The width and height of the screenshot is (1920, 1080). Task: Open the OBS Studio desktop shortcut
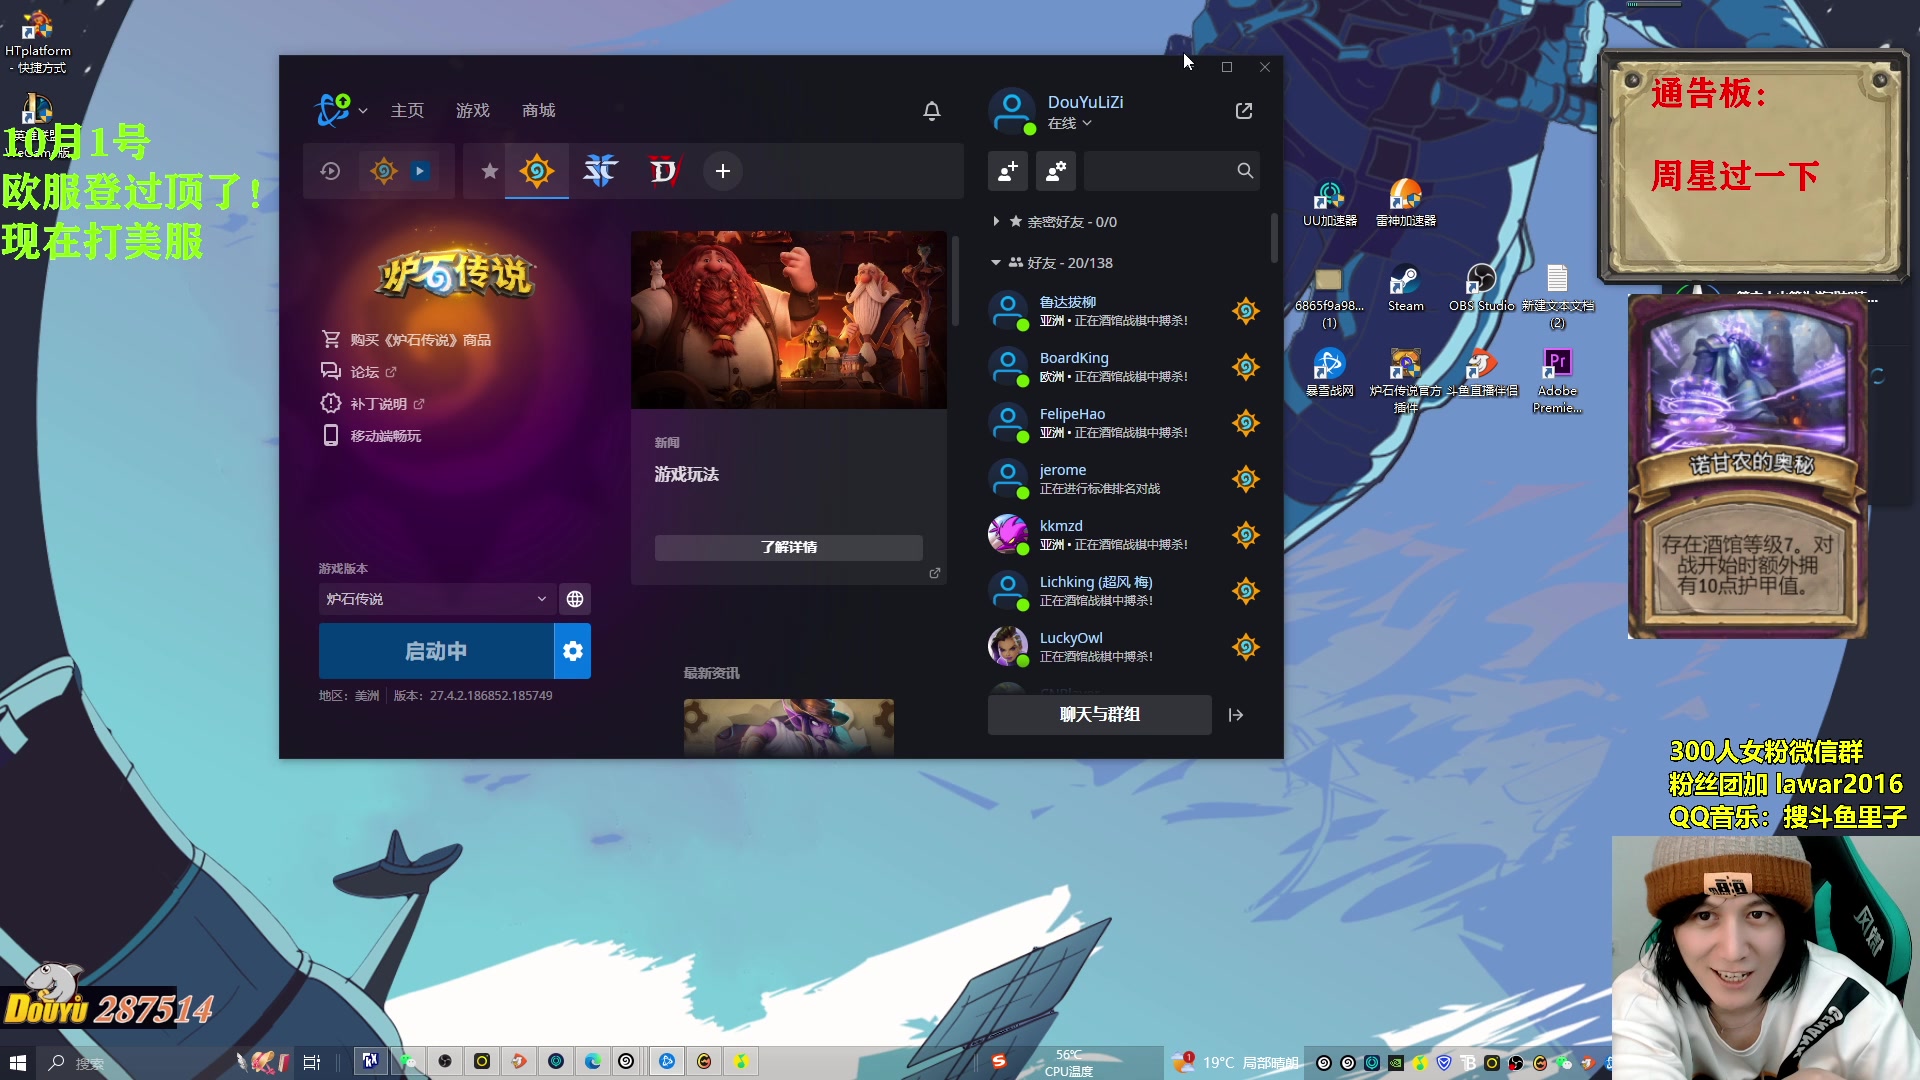[x=1481, y=288]
